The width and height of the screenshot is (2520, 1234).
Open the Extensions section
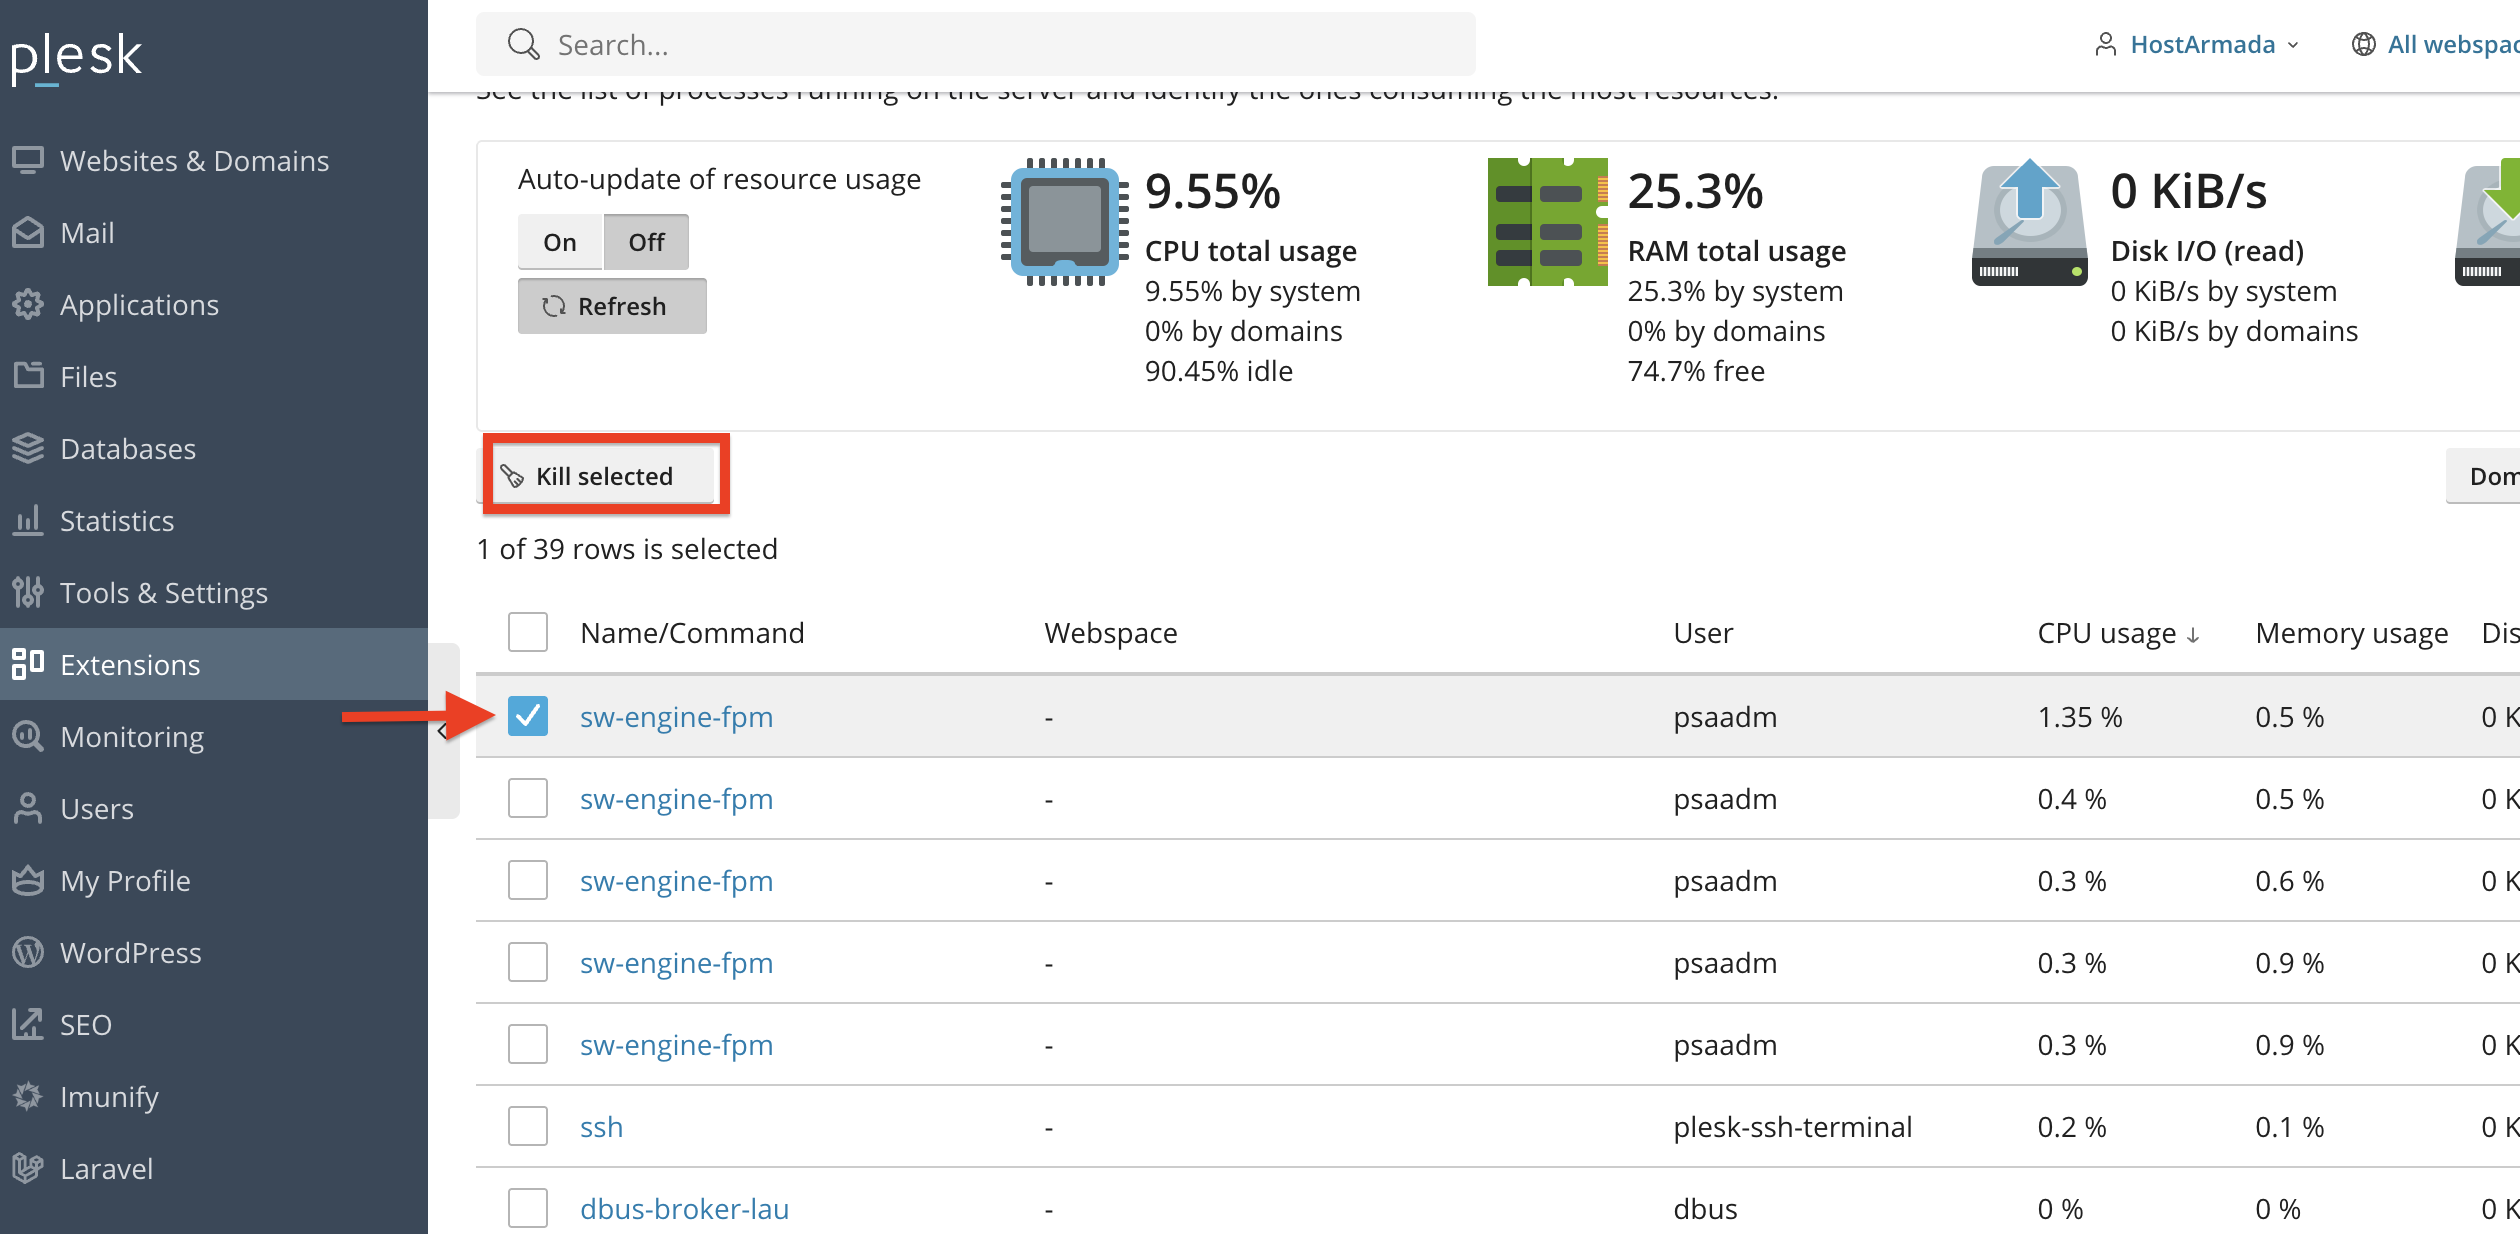(x=214, y=664)
